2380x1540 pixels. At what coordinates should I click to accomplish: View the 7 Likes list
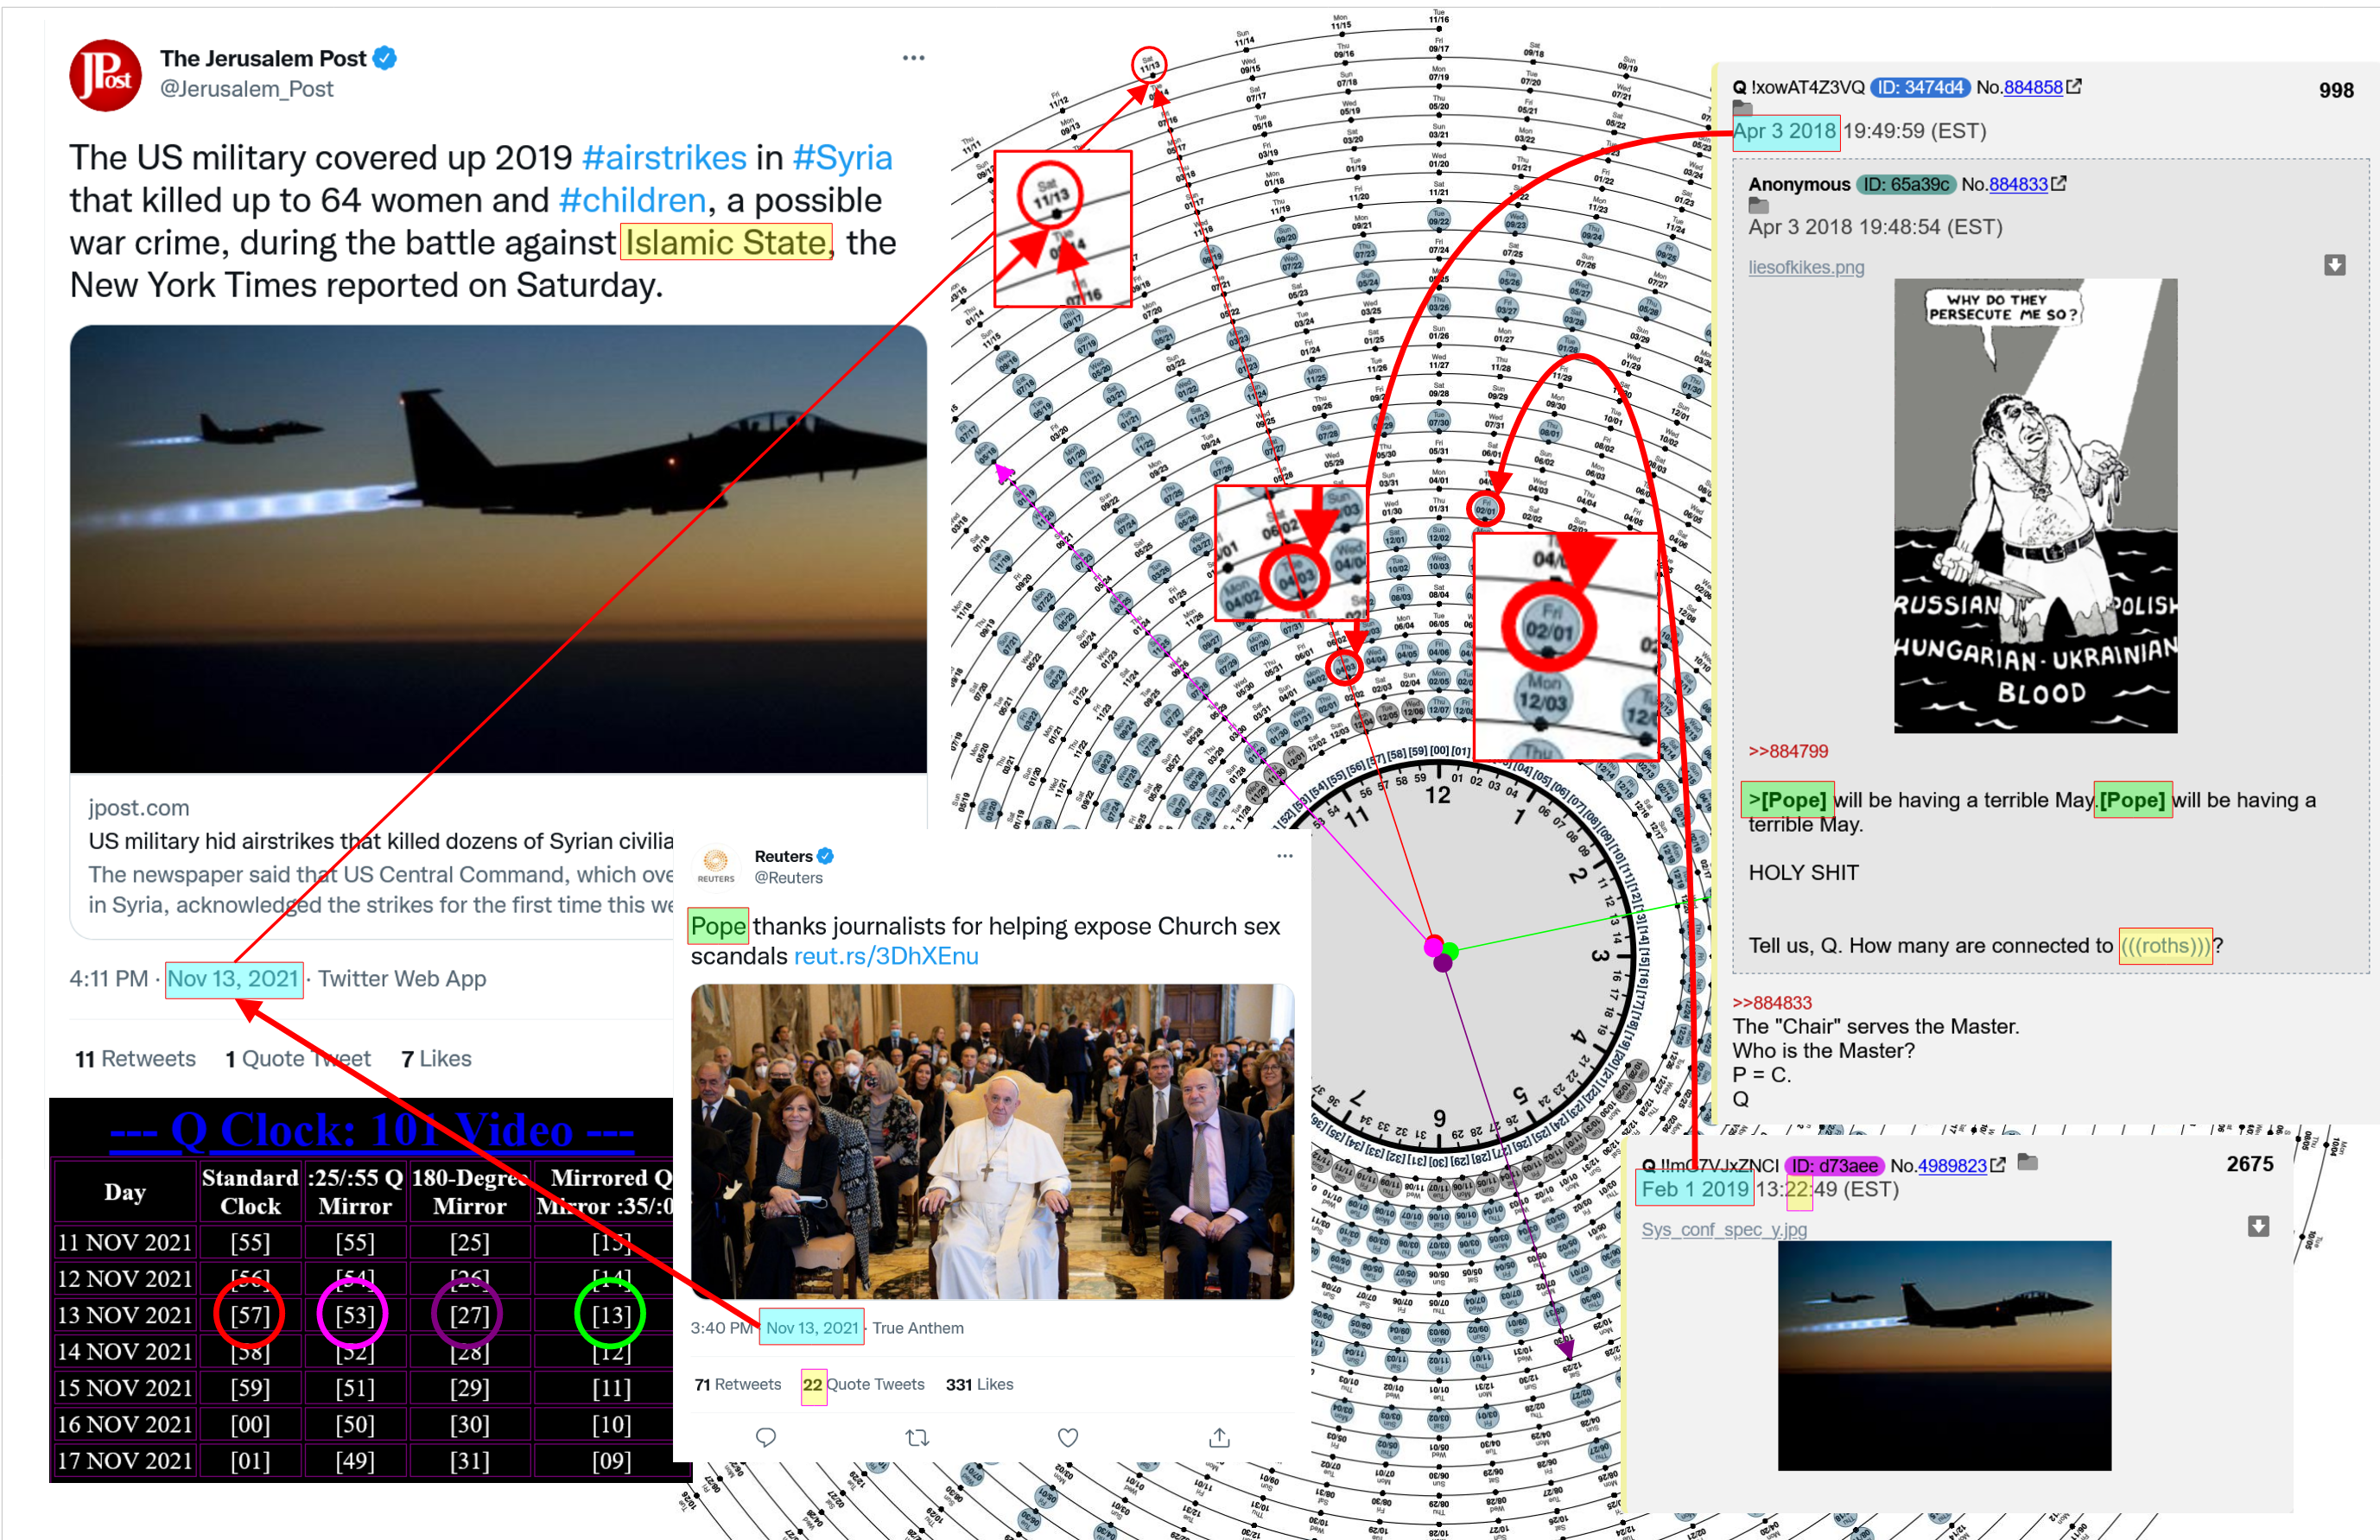[436, 1059]
